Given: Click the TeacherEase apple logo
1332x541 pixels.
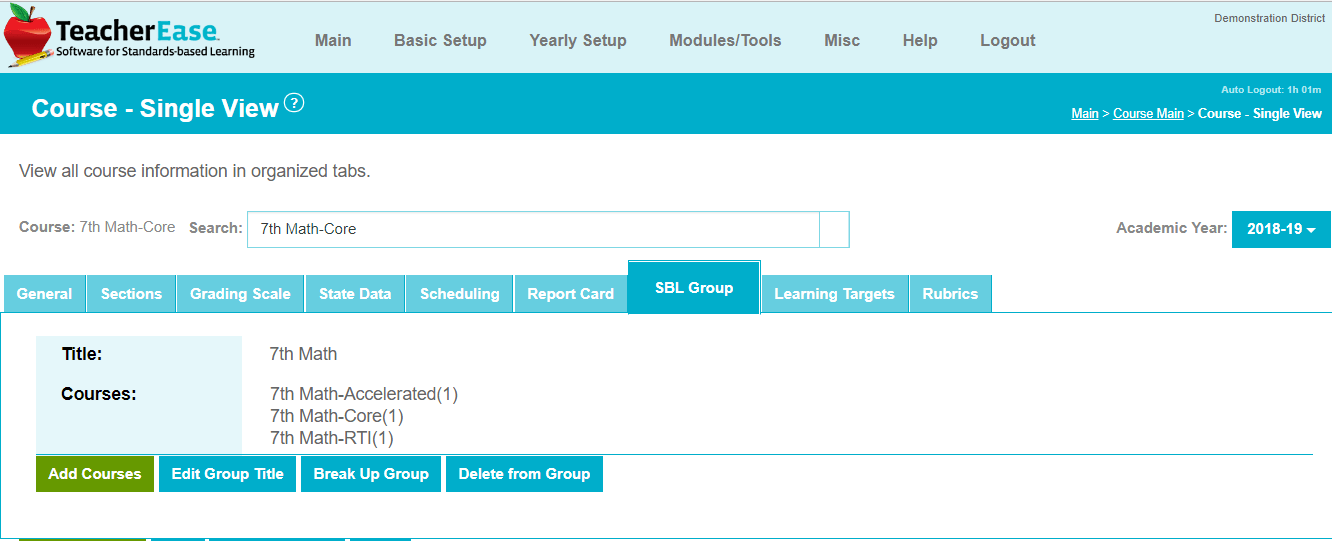Looking at the screenshot, I should click(28, 36).
